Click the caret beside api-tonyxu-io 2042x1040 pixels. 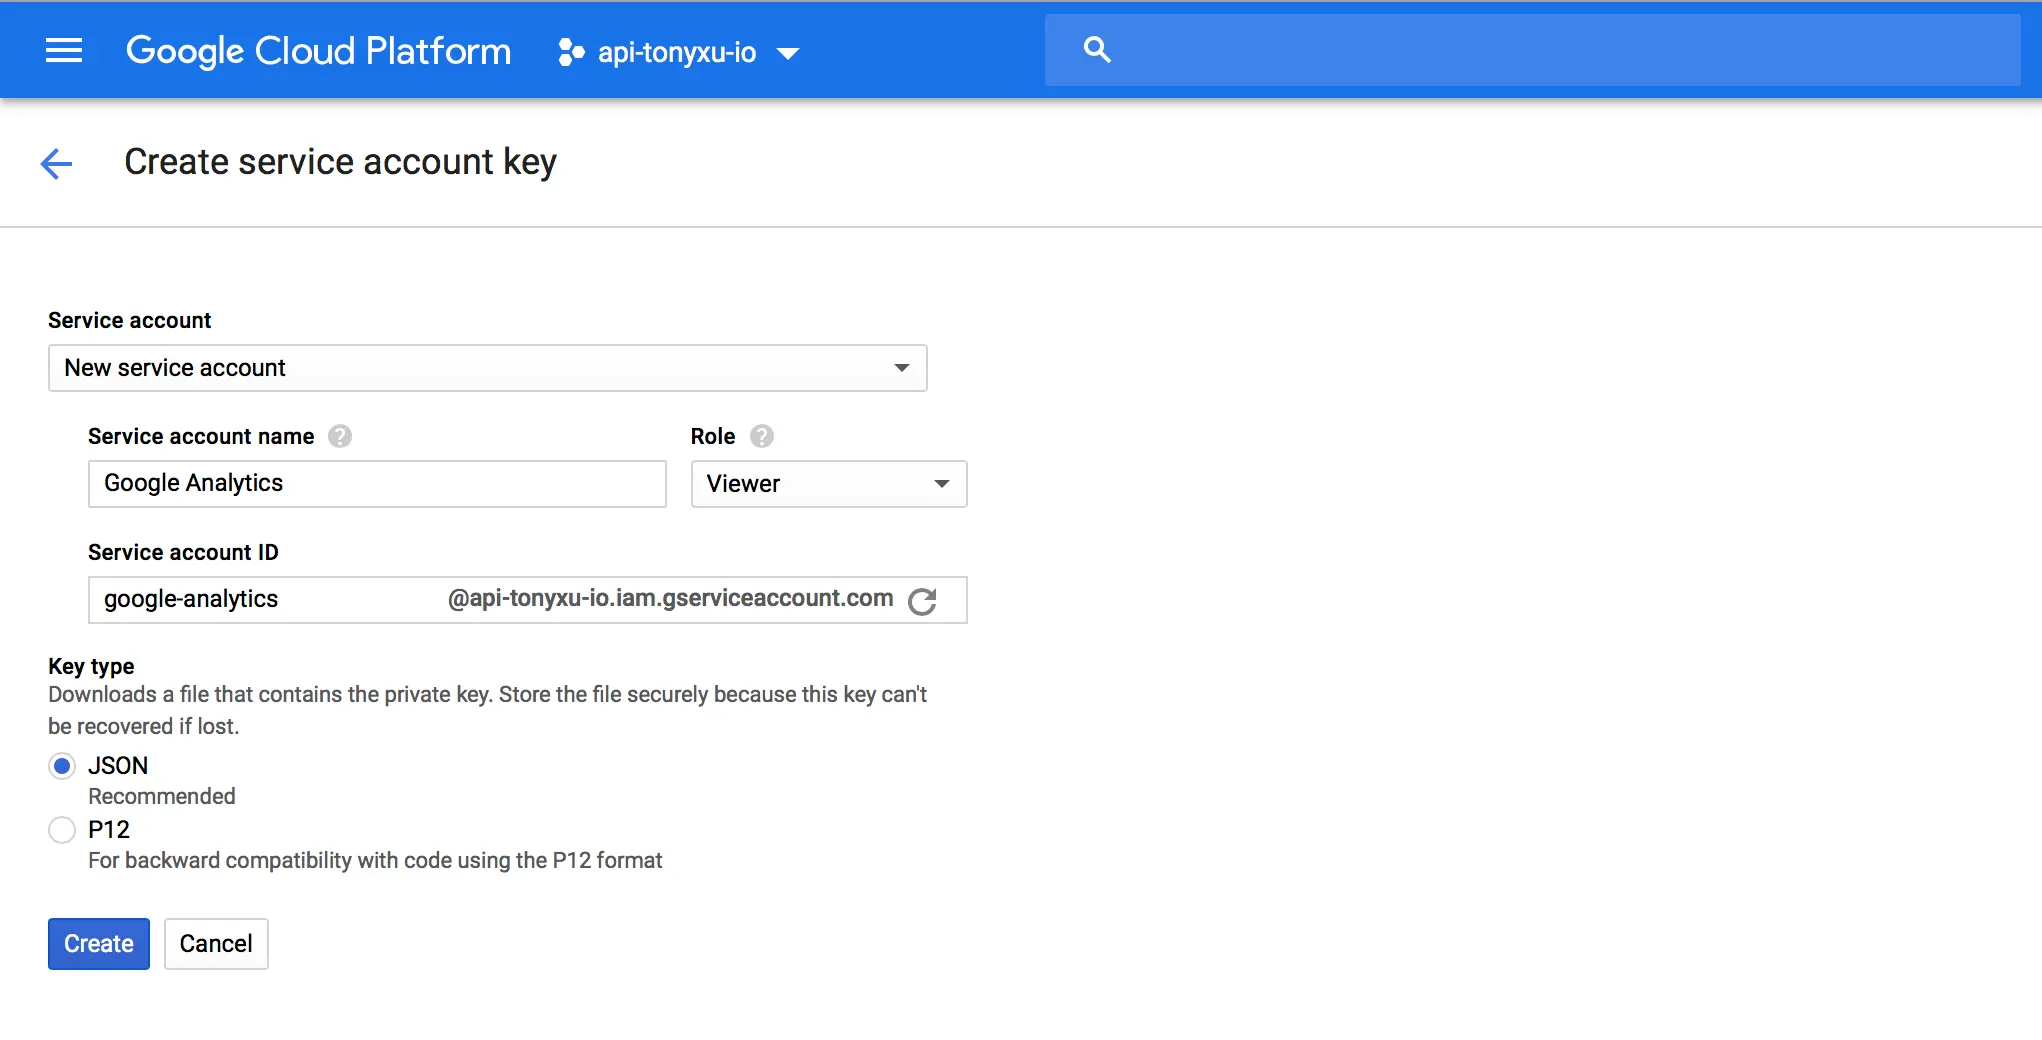tap(788, 54)
